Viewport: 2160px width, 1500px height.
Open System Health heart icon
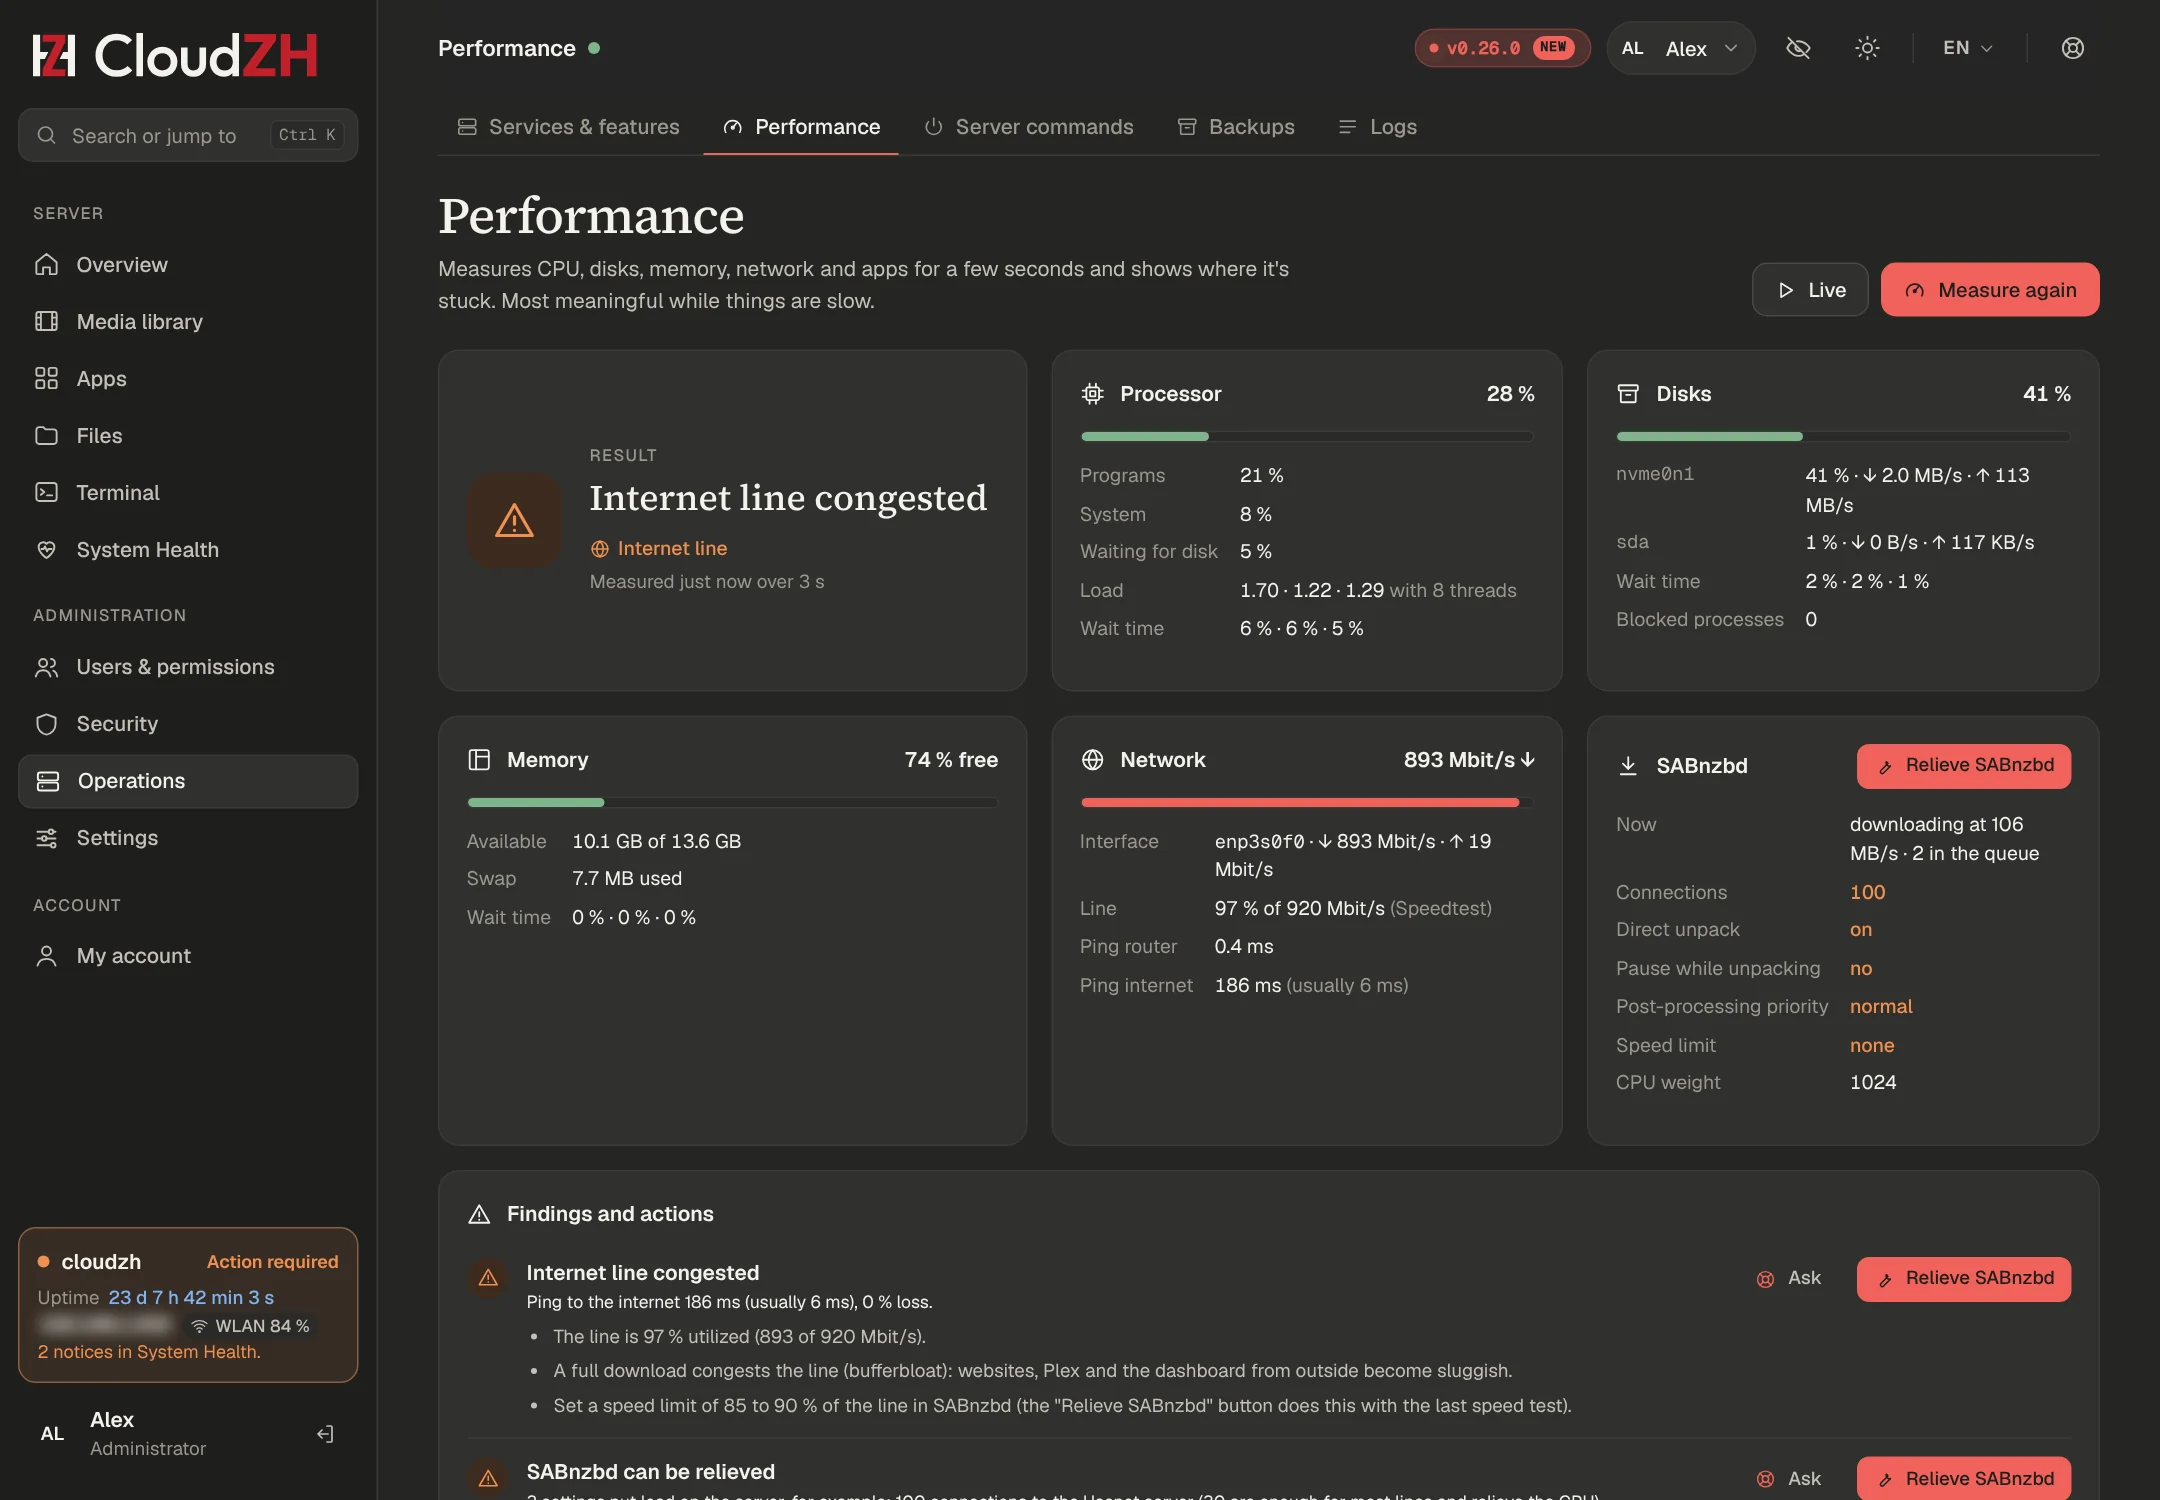[46, 549]
